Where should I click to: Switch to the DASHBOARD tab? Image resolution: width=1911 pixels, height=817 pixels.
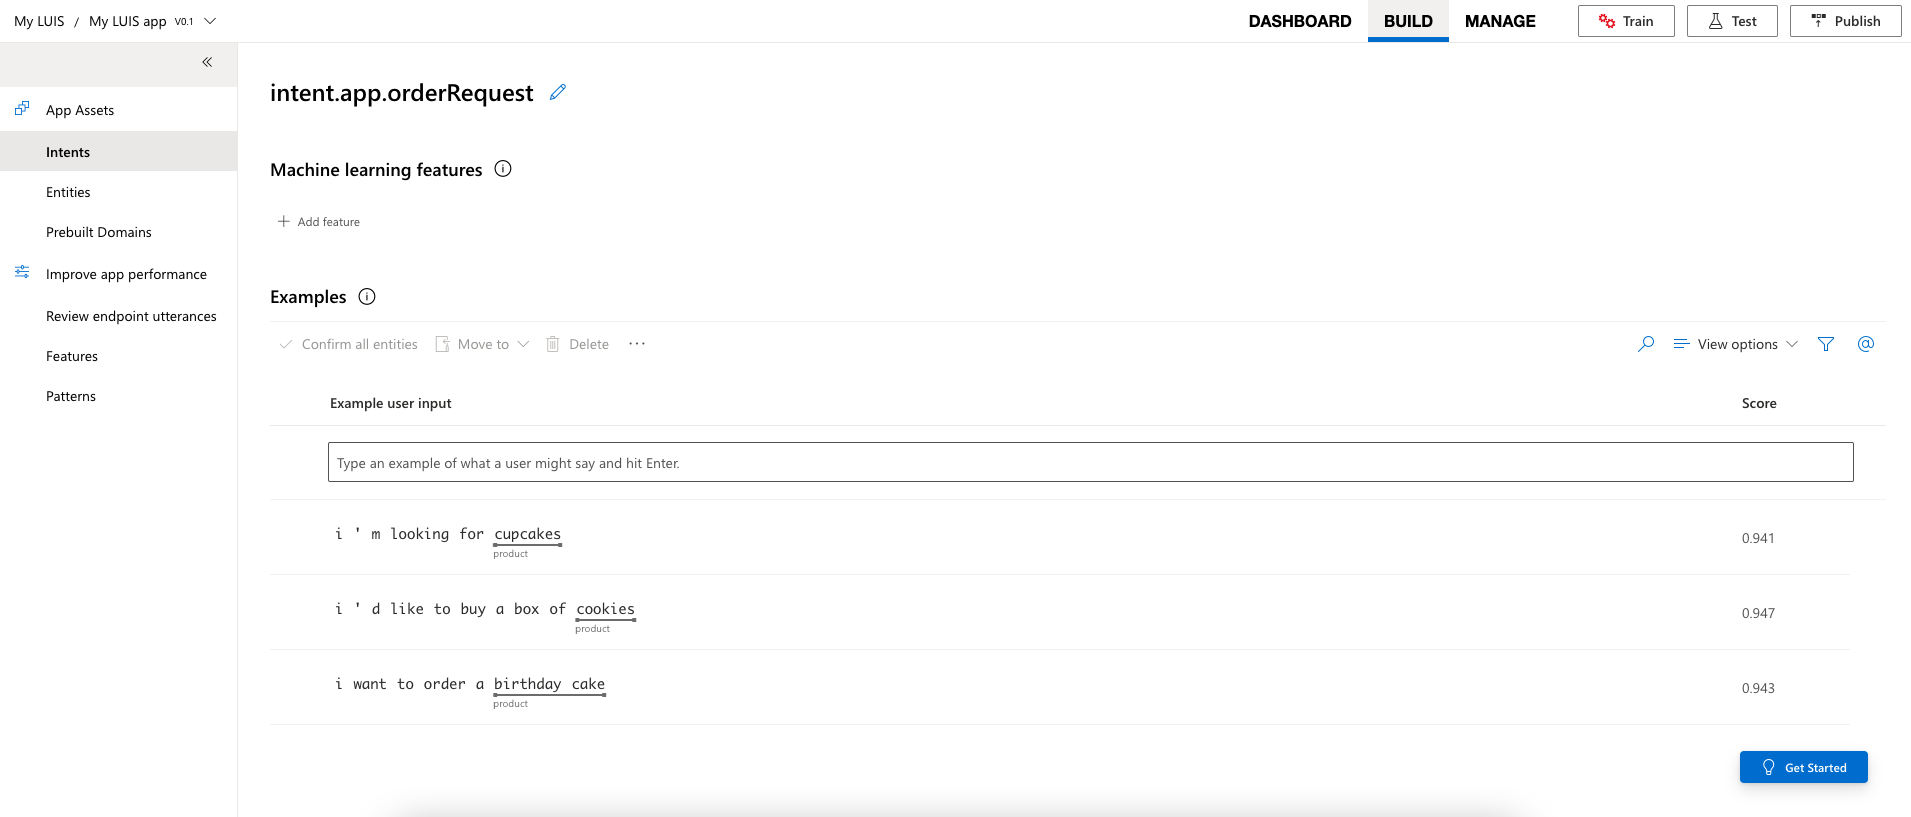(x=1299, y=21)
